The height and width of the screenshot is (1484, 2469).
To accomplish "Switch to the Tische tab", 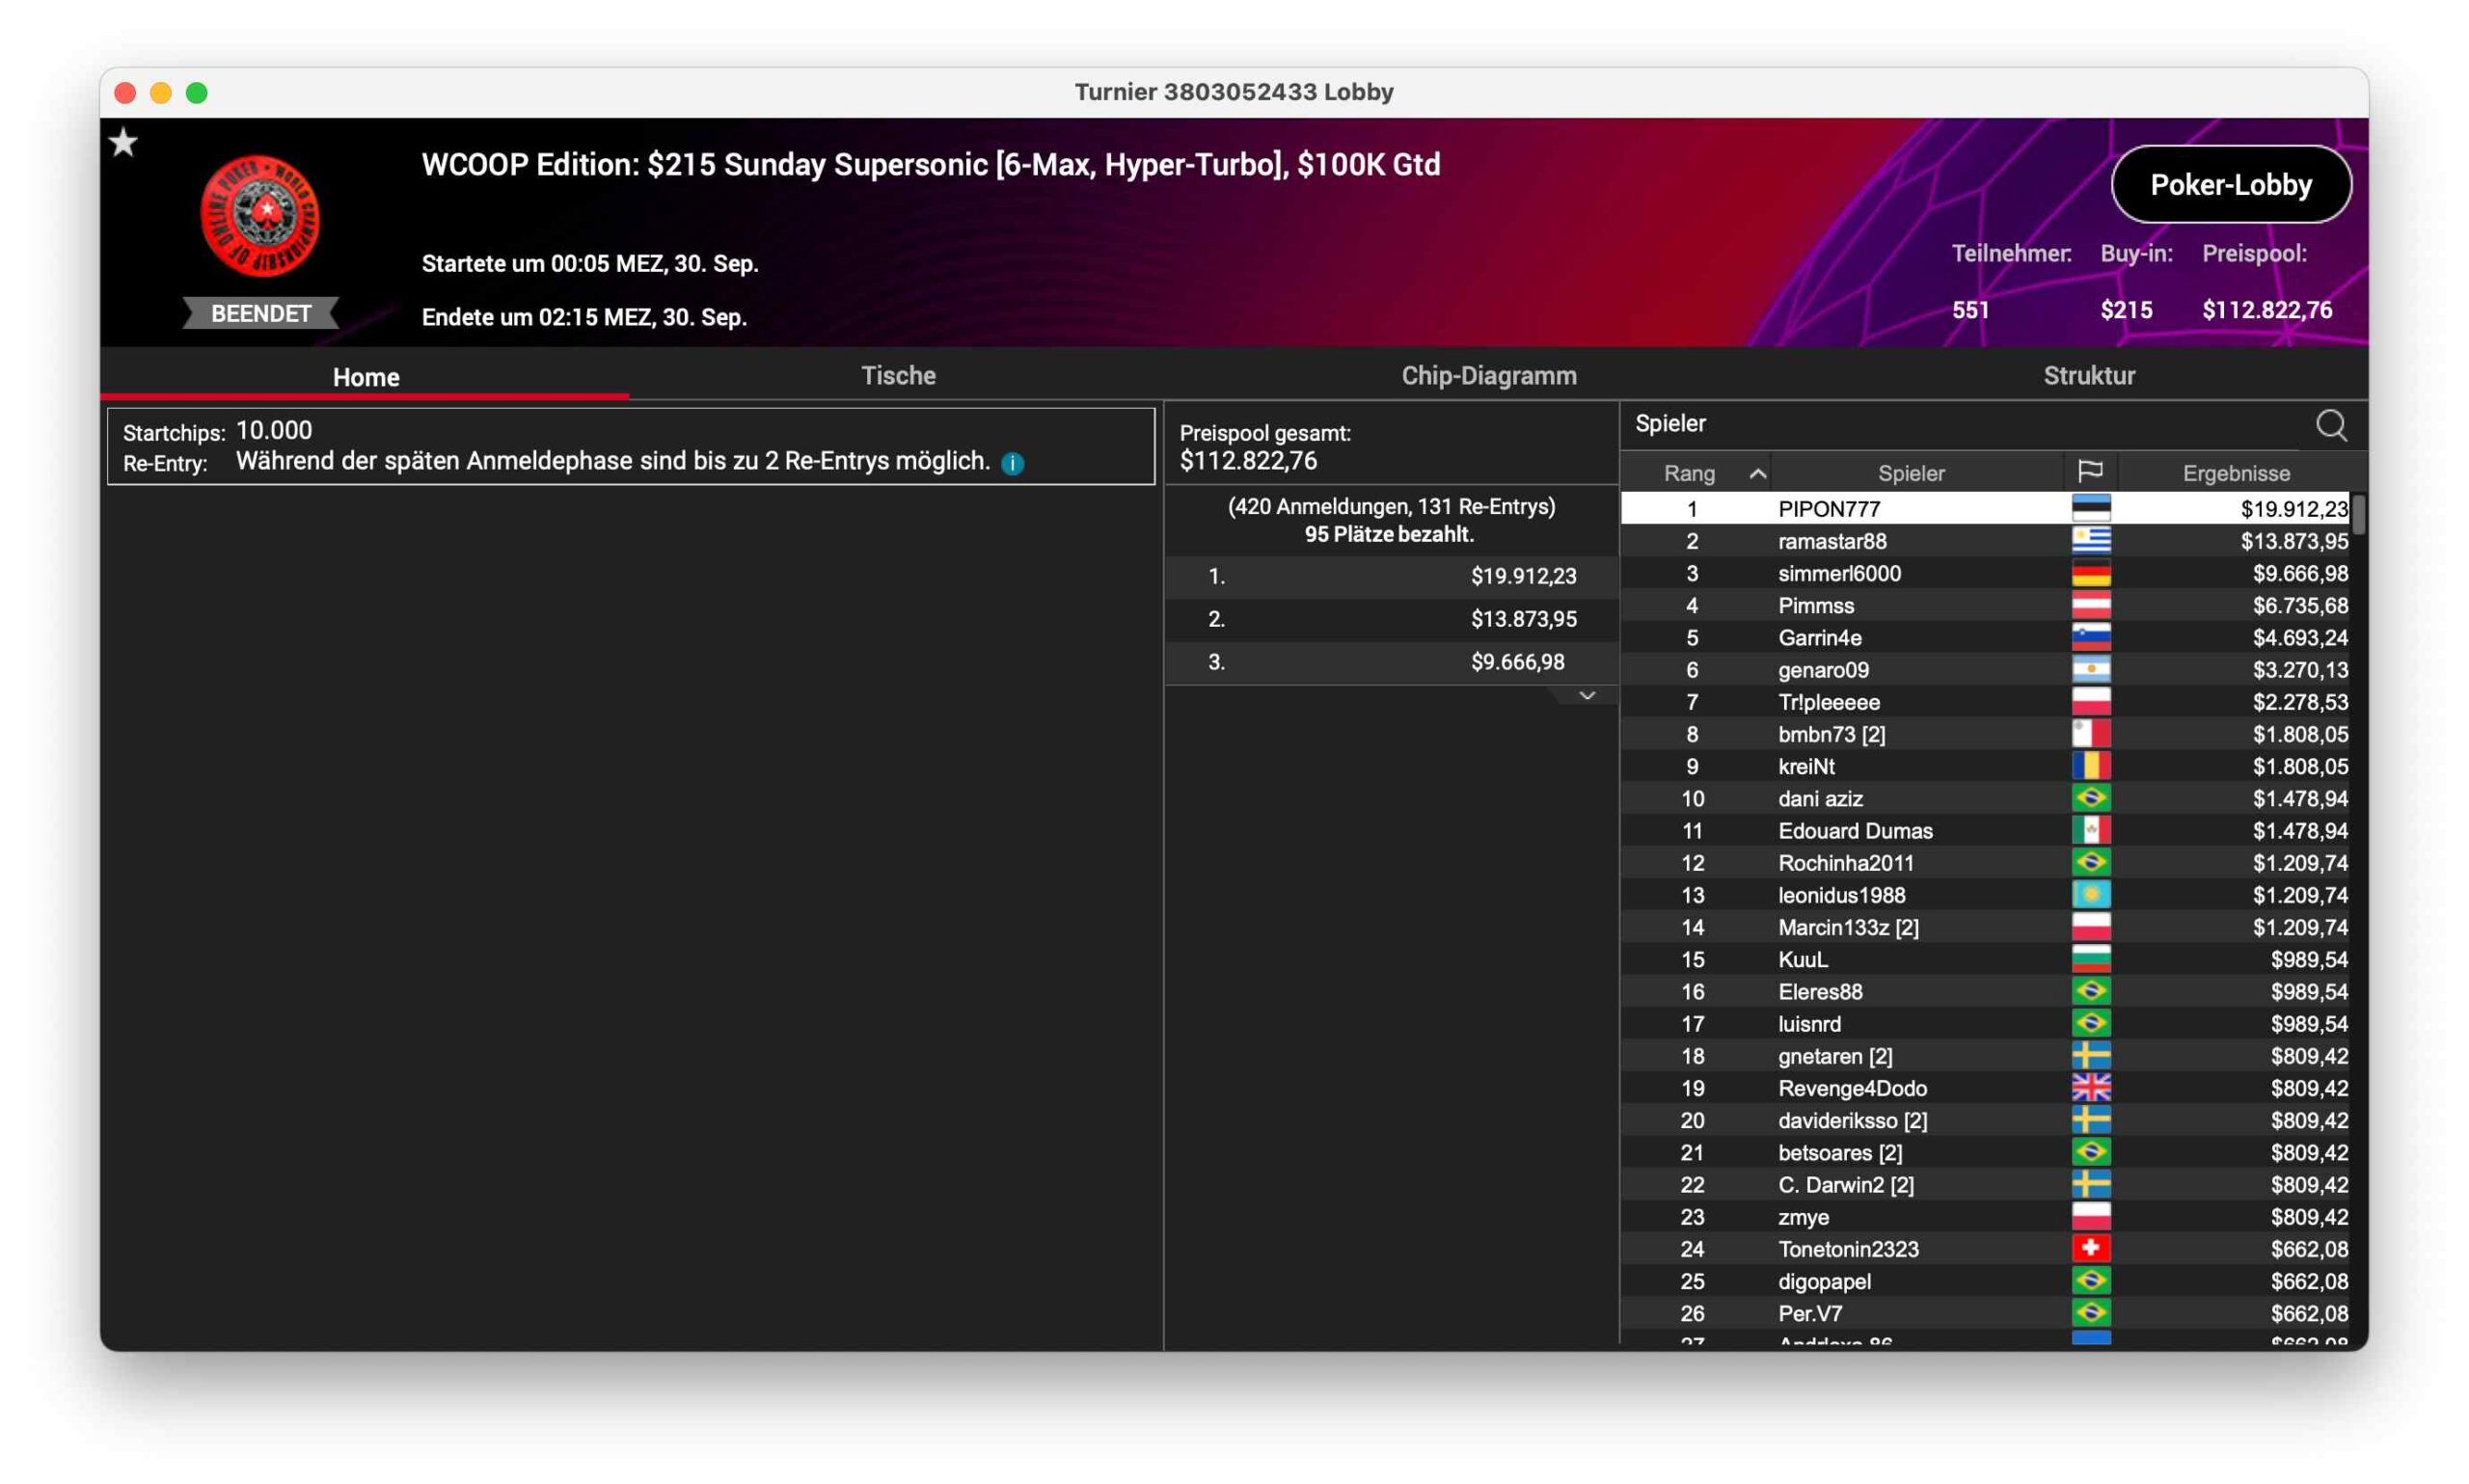I will coord(898,376).
